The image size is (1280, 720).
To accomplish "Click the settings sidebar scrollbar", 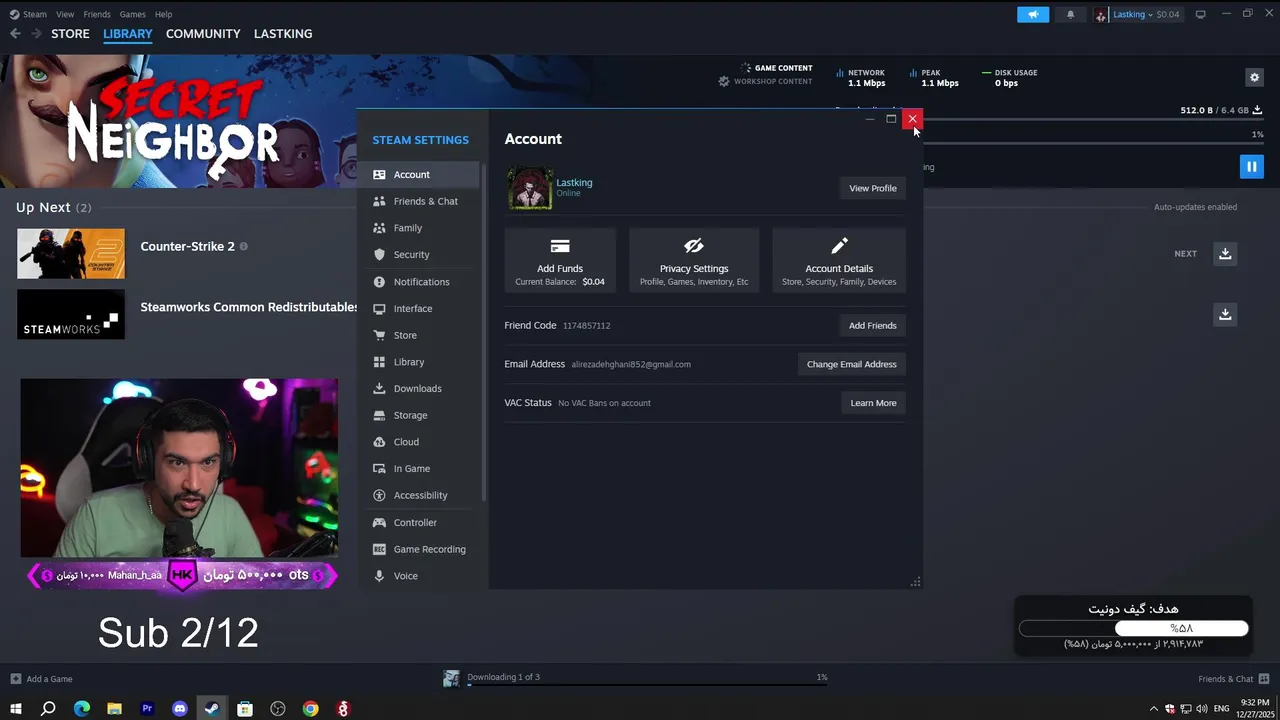I will pyautogui.click(x=485, y=332).
